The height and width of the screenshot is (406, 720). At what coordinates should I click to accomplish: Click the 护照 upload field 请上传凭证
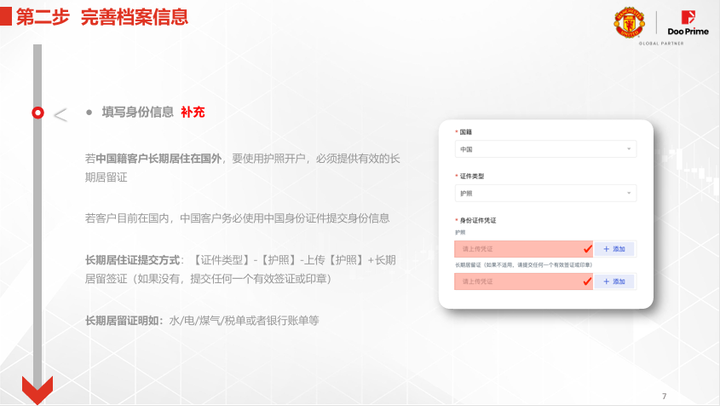(523, 249)
